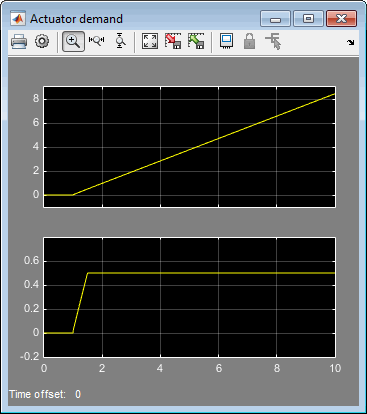
Task: Click the Autoscale icon
Action: pyautogui.click(x=150, y=41)
